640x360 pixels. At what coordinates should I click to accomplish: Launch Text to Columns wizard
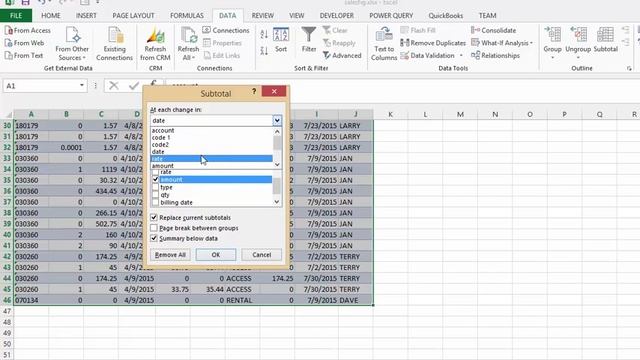pos(384,44)
